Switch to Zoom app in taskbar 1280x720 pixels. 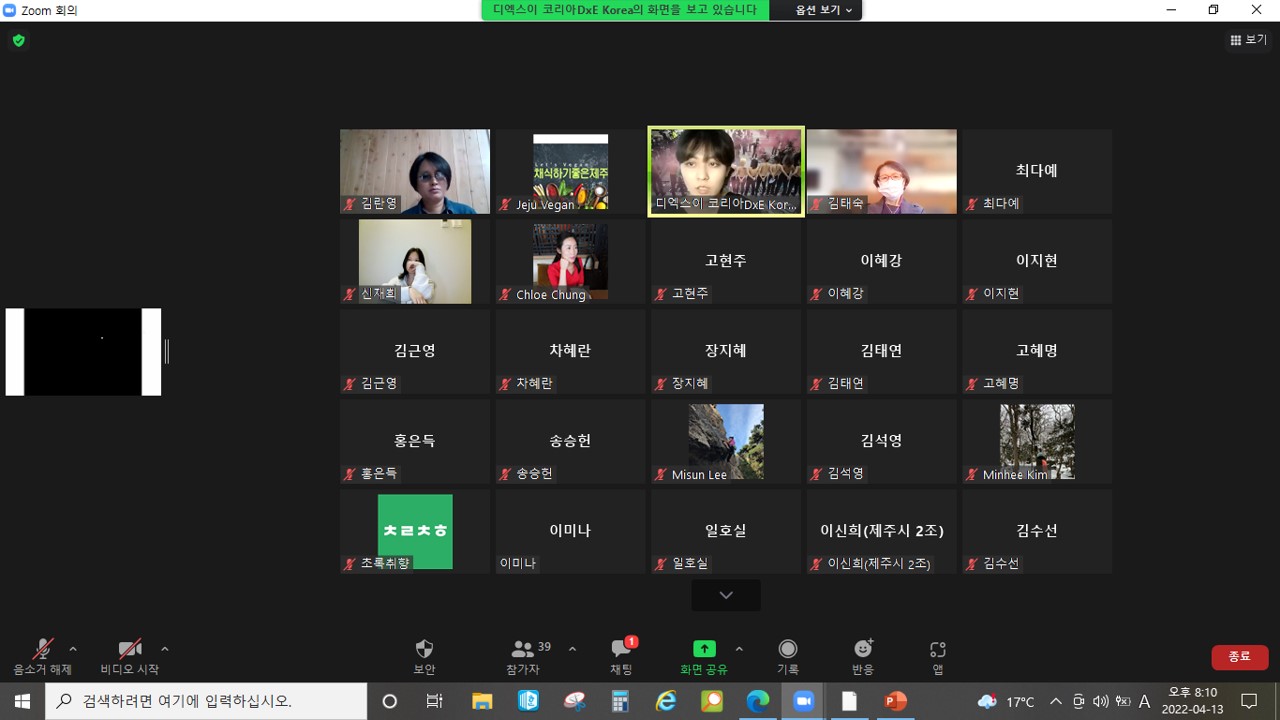(x=803, y=701)
